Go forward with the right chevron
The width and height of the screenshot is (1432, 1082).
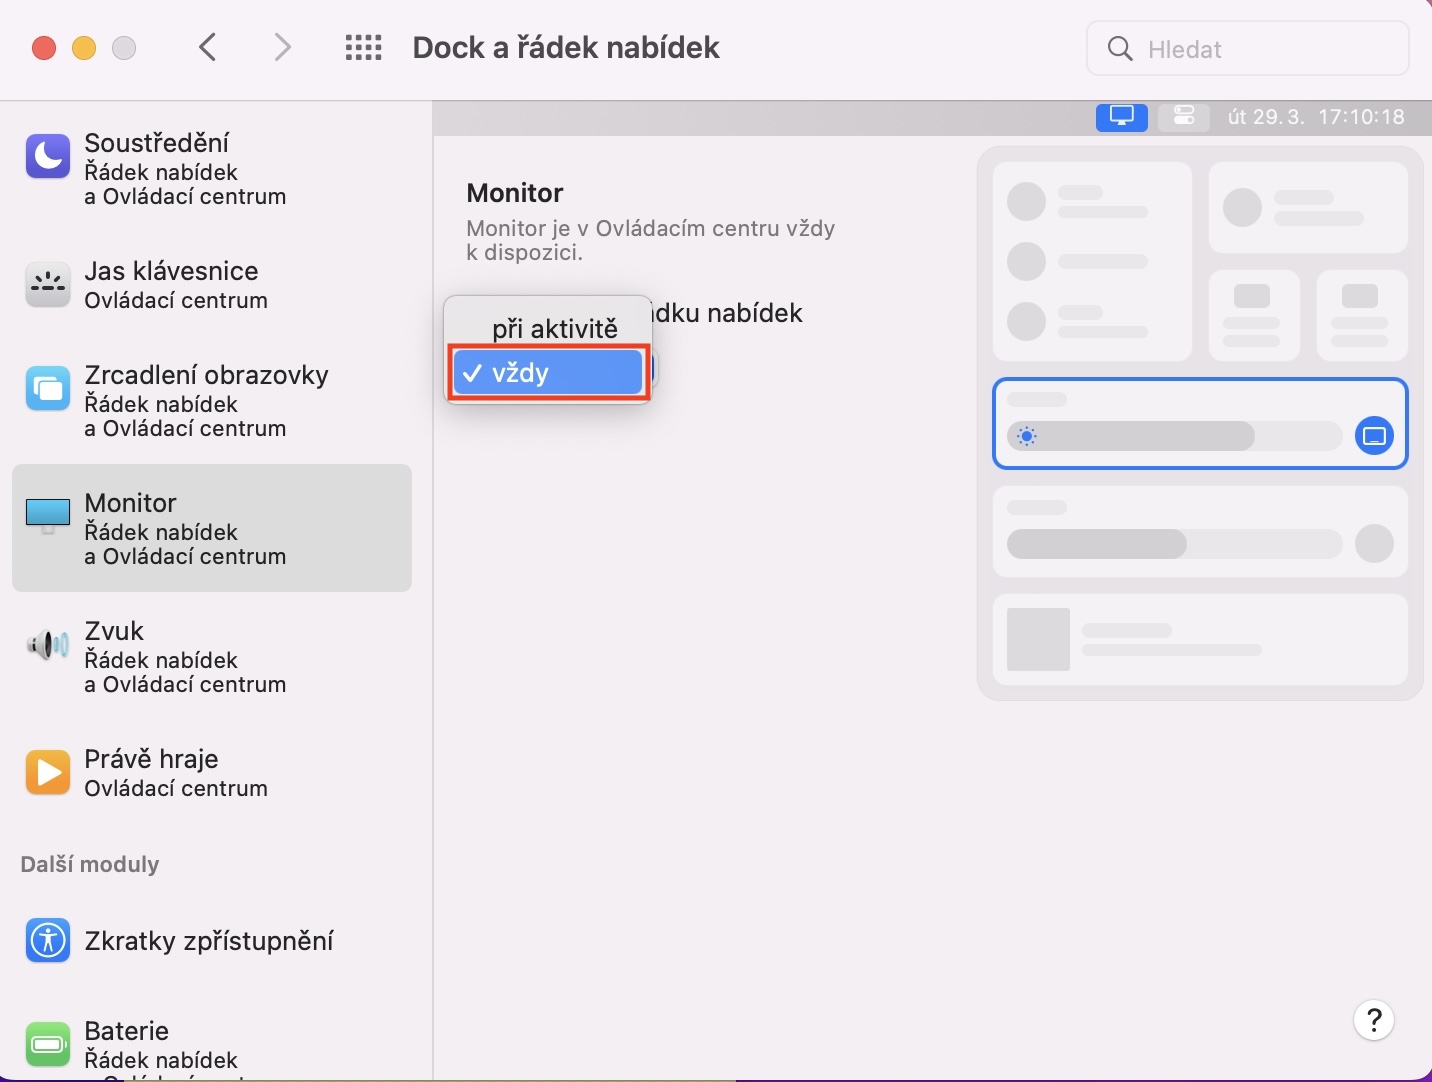point(283,47)
